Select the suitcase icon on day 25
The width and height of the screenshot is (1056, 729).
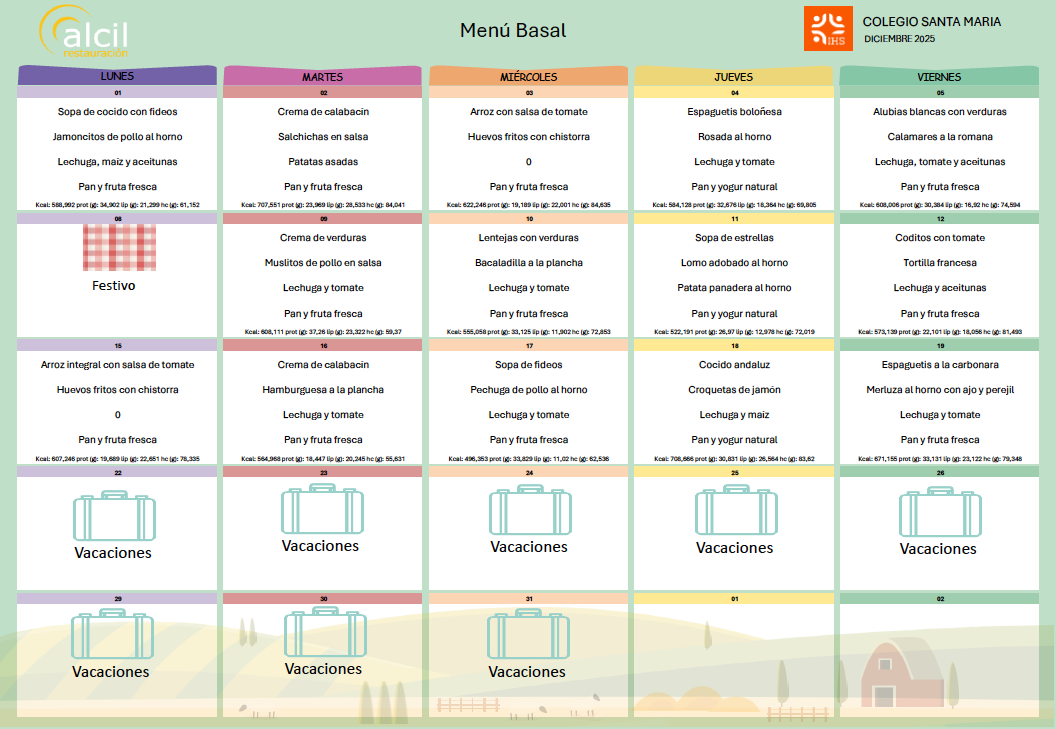pyautogui.click(x=735, y=510)
